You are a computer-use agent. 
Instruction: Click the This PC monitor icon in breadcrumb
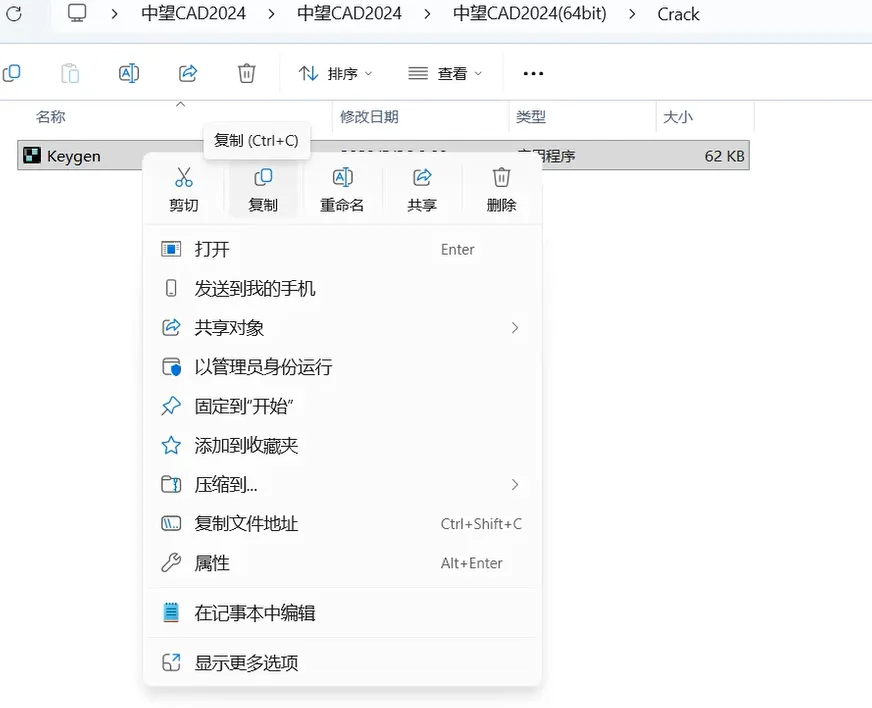point(77,13)
